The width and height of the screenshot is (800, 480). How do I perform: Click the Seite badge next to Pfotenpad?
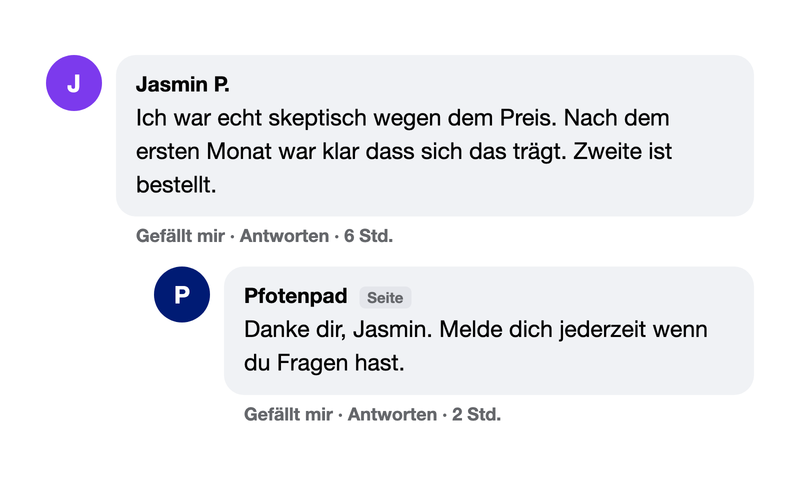pyautogui.click(x=385, y=297)
